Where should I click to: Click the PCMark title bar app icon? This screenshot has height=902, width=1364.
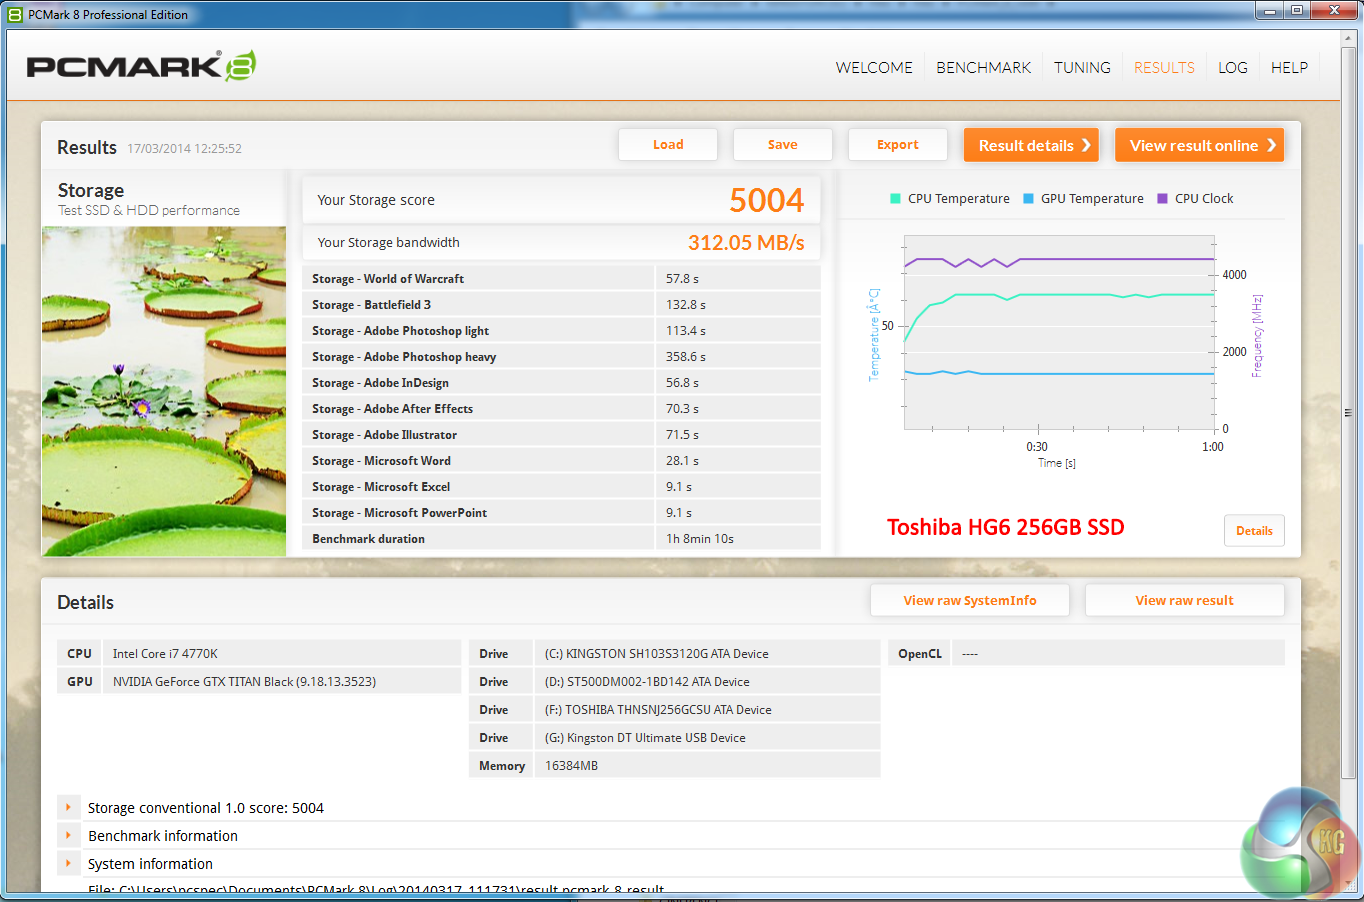(x=15, y=15)
